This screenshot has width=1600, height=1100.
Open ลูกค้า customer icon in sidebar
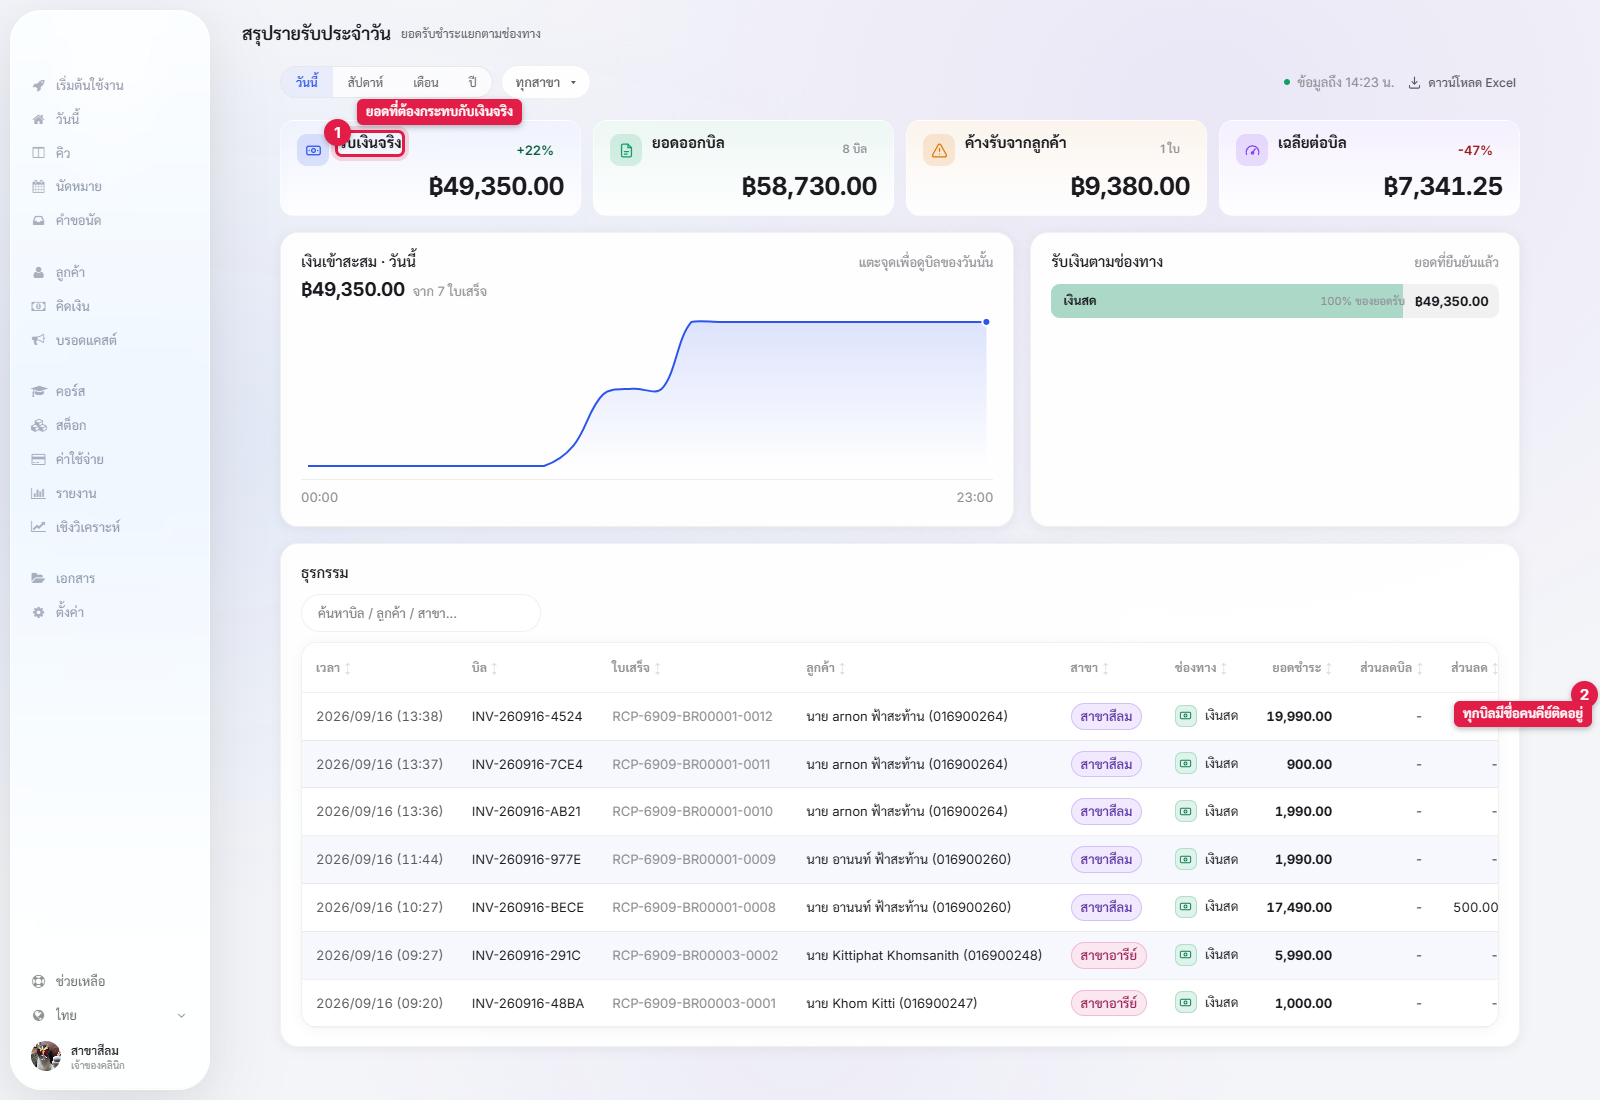click(x=38, y=273)
